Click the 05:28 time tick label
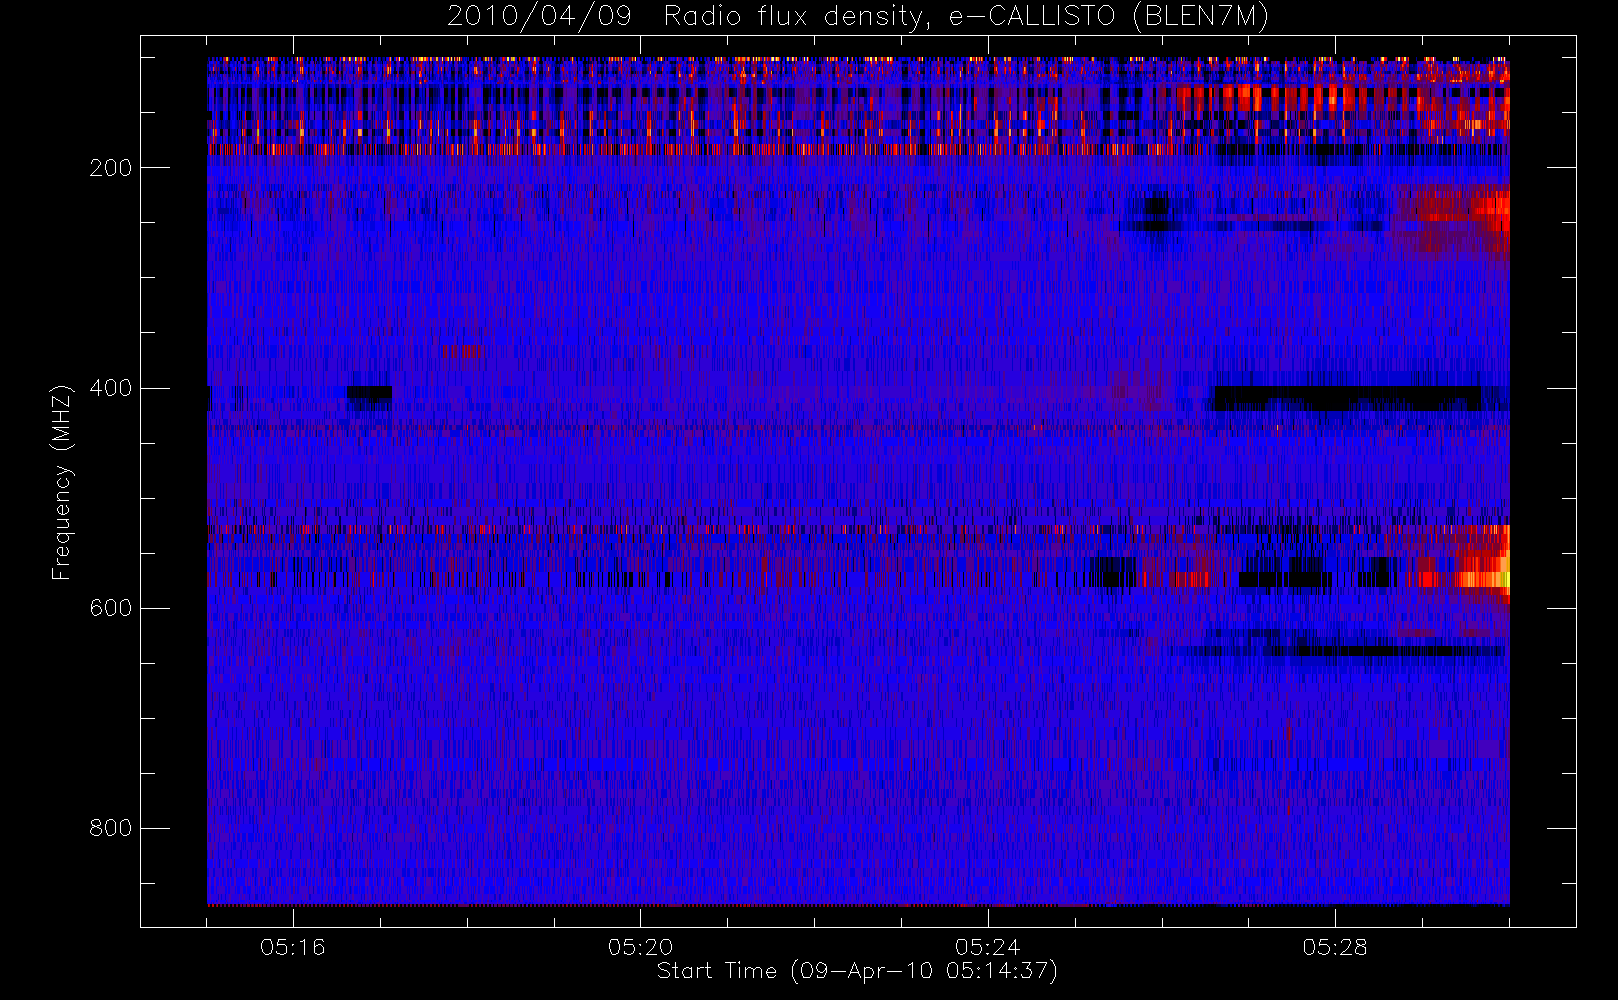 [1334, 947]
